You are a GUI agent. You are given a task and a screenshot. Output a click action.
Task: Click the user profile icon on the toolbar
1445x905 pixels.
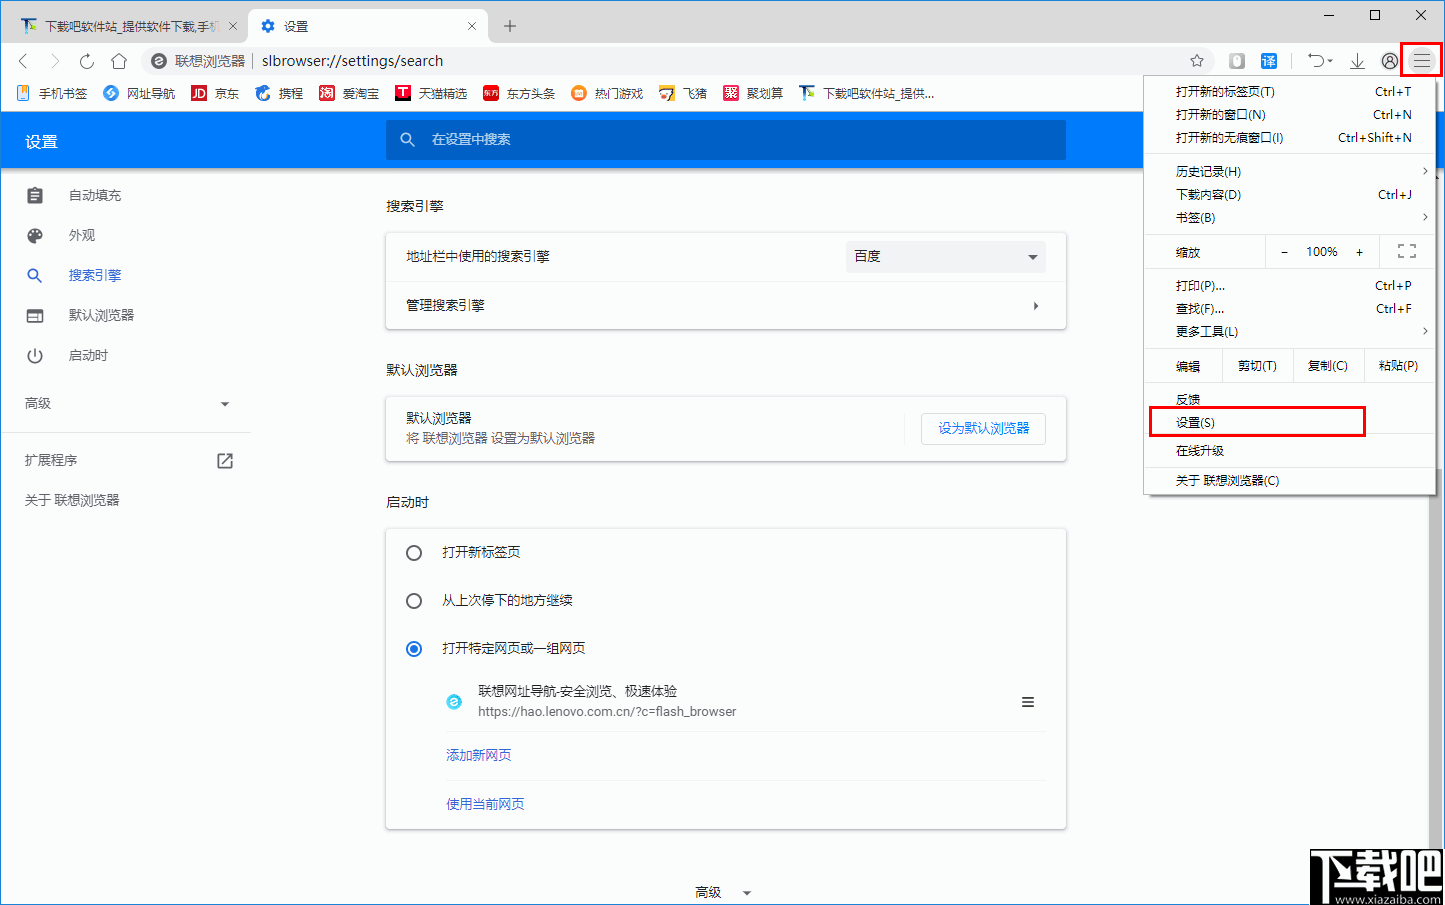tap(1389, 60)
